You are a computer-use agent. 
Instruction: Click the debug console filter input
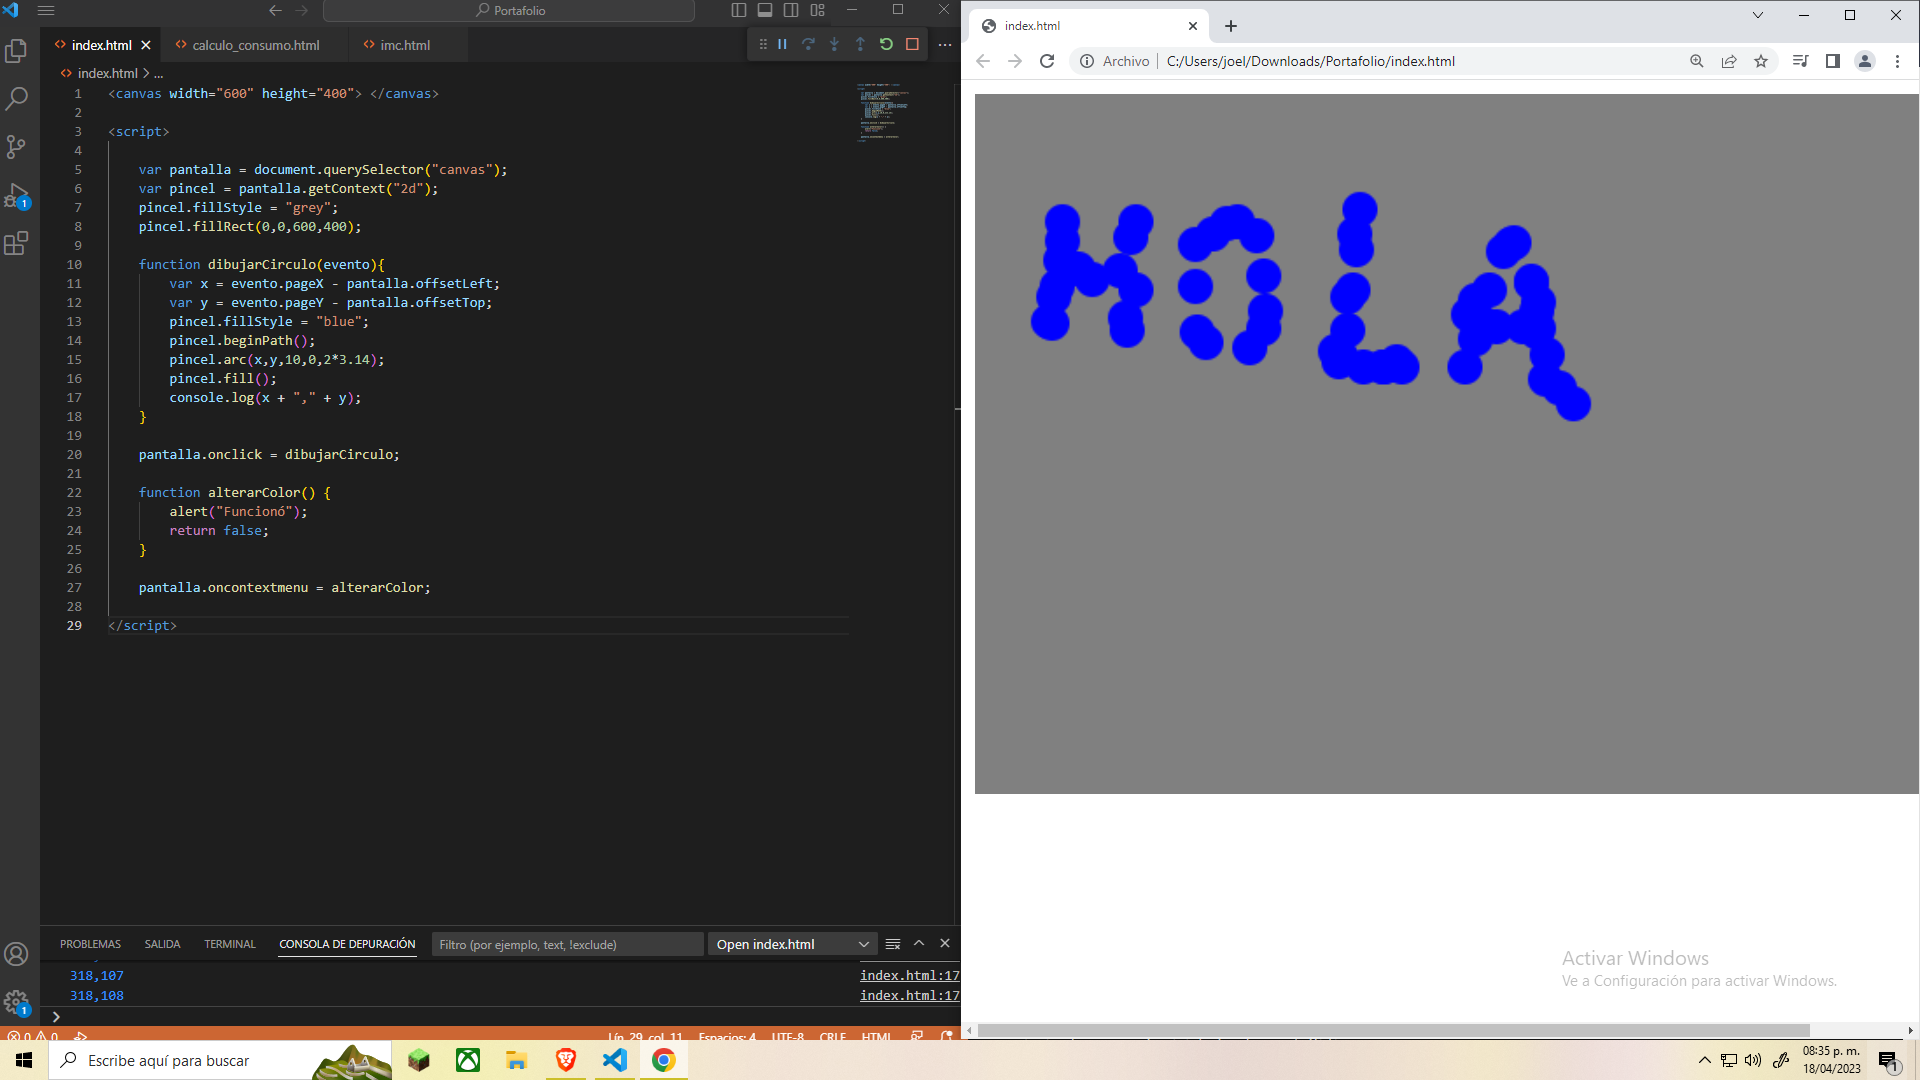pos(567,944)
